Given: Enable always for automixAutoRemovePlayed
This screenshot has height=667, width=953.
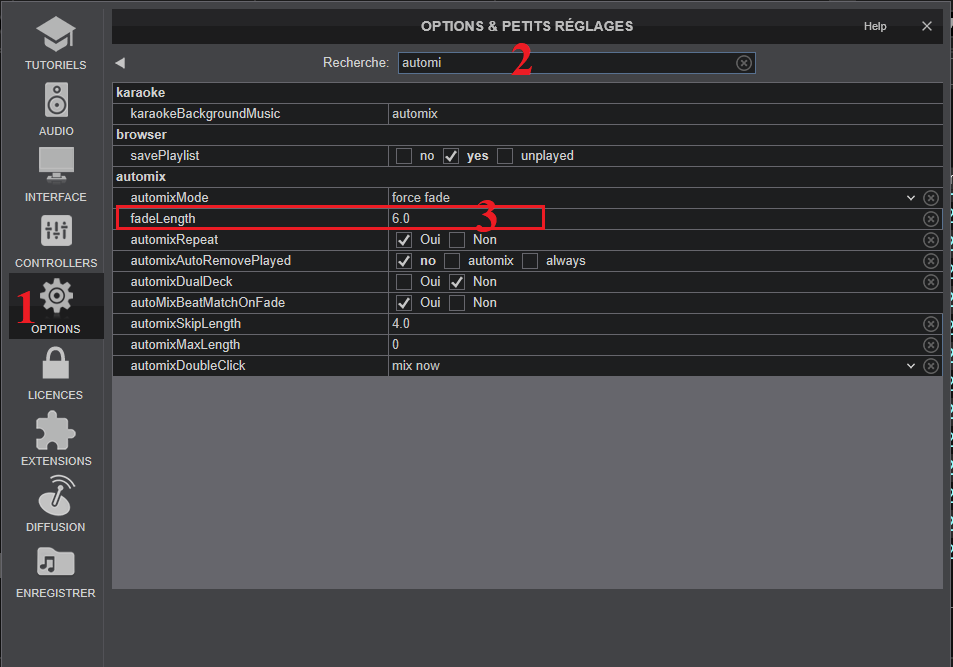Looking at the screenshot, I should tap(530, 261).
